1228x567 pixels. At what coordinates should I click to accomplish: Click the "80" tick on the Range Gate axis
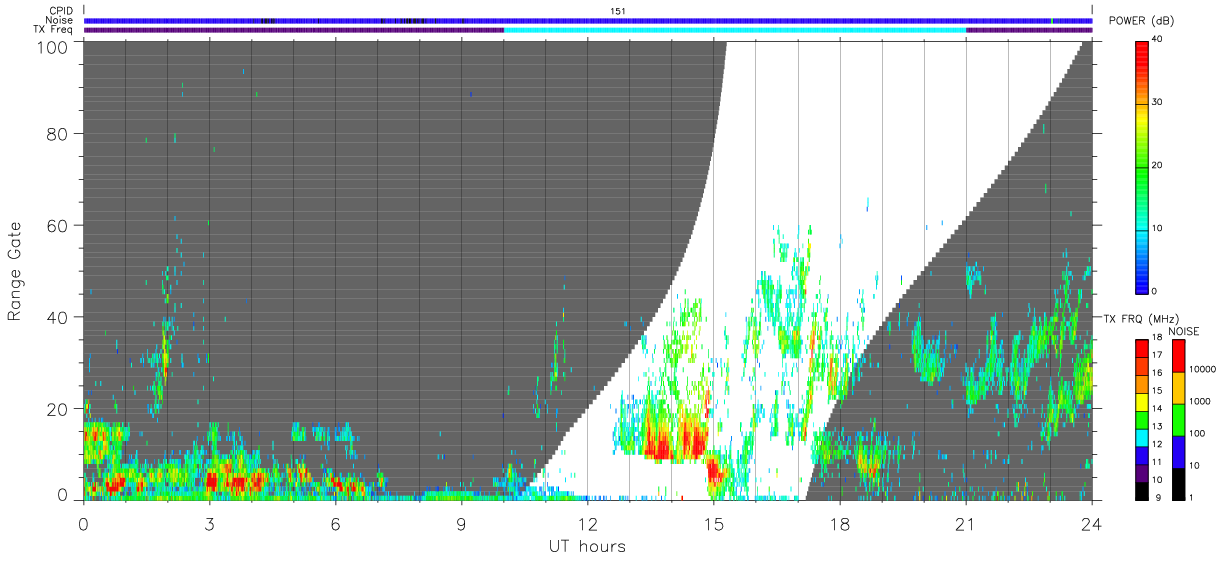tap(58, 133)
